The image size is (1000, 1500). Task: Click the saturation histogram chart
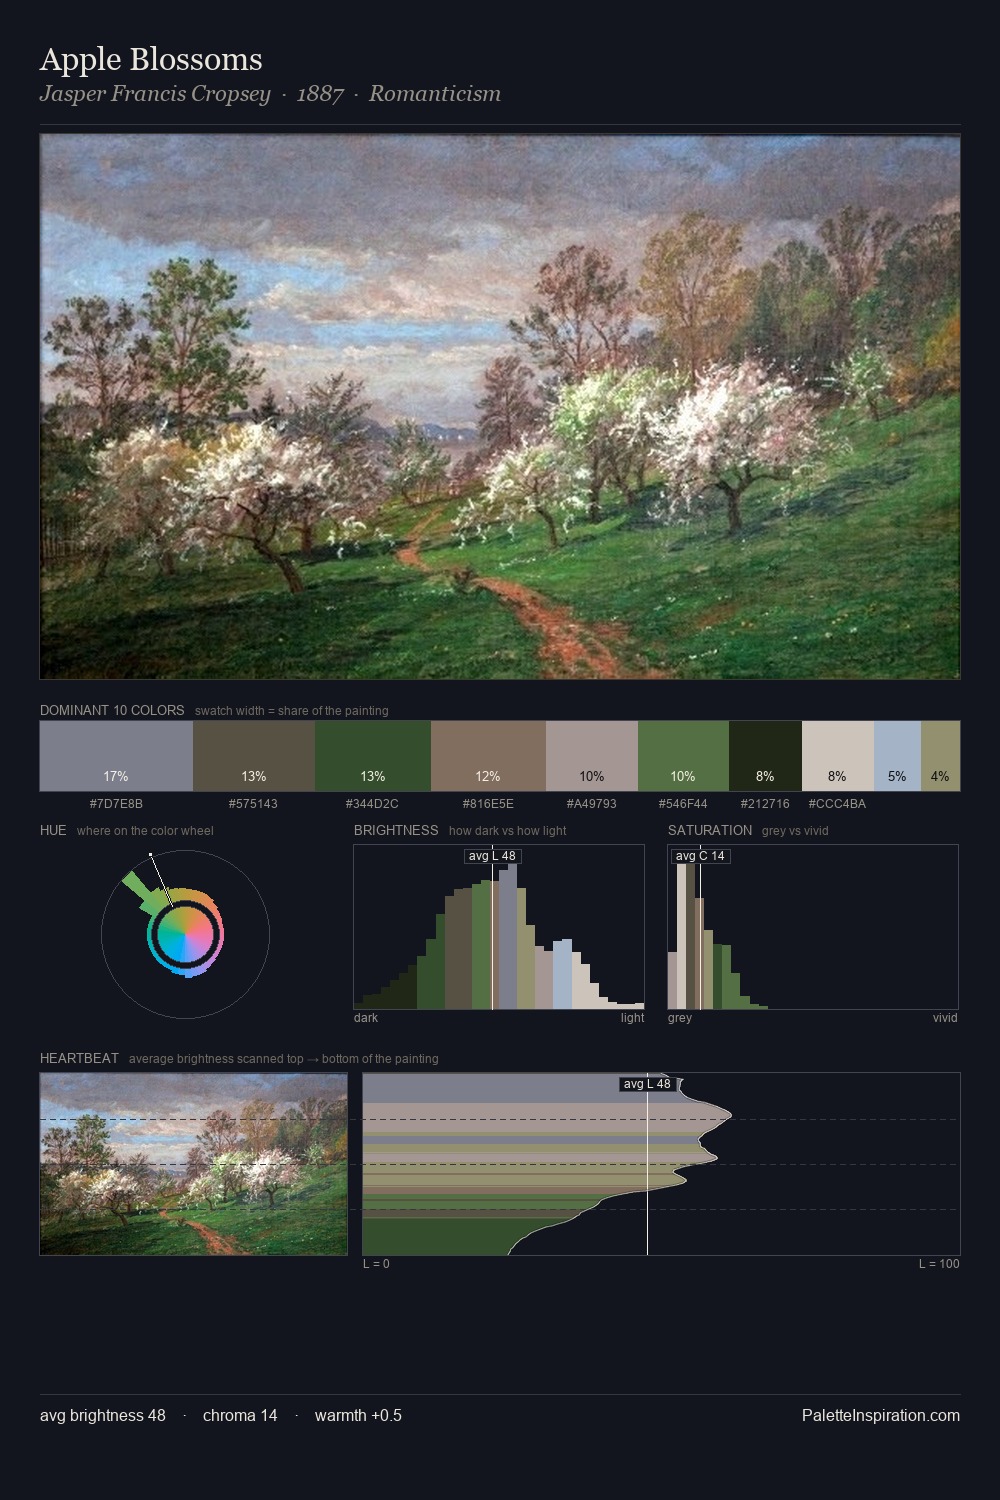pyautogui.click(x=813, y=927)
